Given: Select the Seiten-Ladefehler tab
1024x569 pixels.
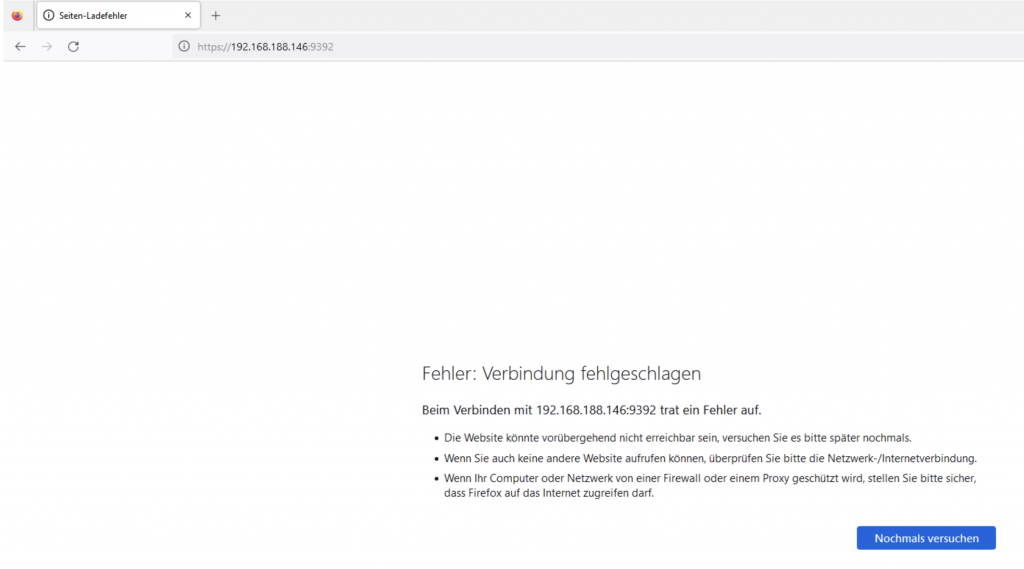Looking at the screenshot, I should click(110, 16).
